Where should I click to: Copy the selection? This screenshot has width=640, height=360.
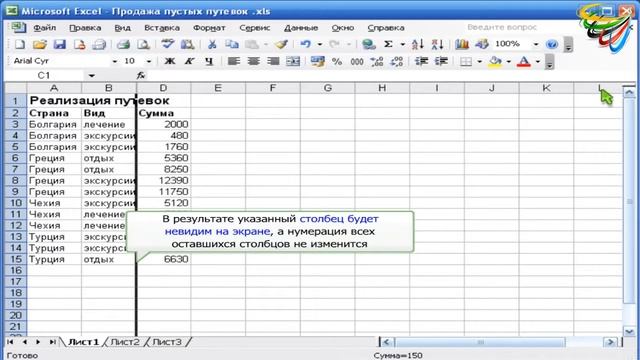pyautogui.click(x=232, y=44)
